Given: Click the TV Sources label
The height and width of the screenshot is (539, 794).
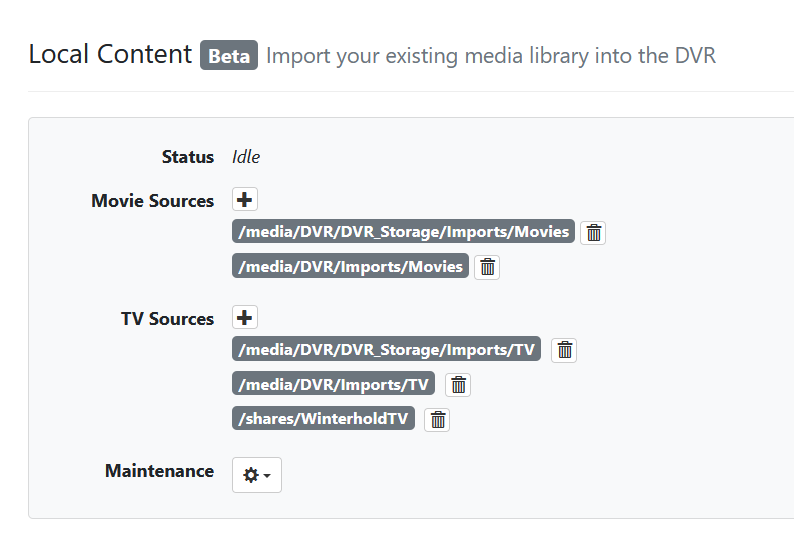Looking at the screenshot, I should tap(167, 319).
